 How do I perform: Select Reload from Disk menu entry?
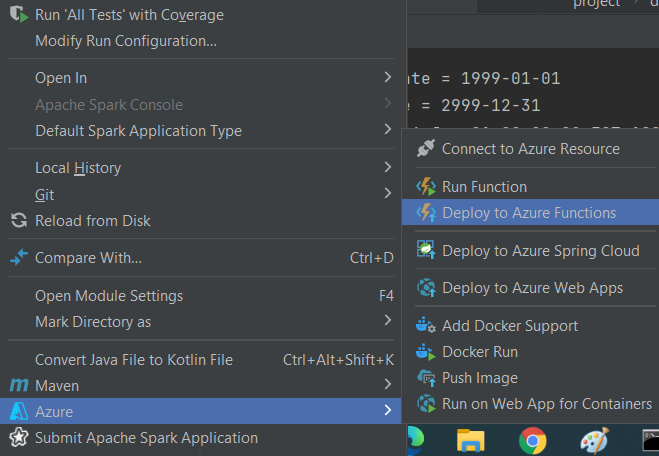(201, 221)
